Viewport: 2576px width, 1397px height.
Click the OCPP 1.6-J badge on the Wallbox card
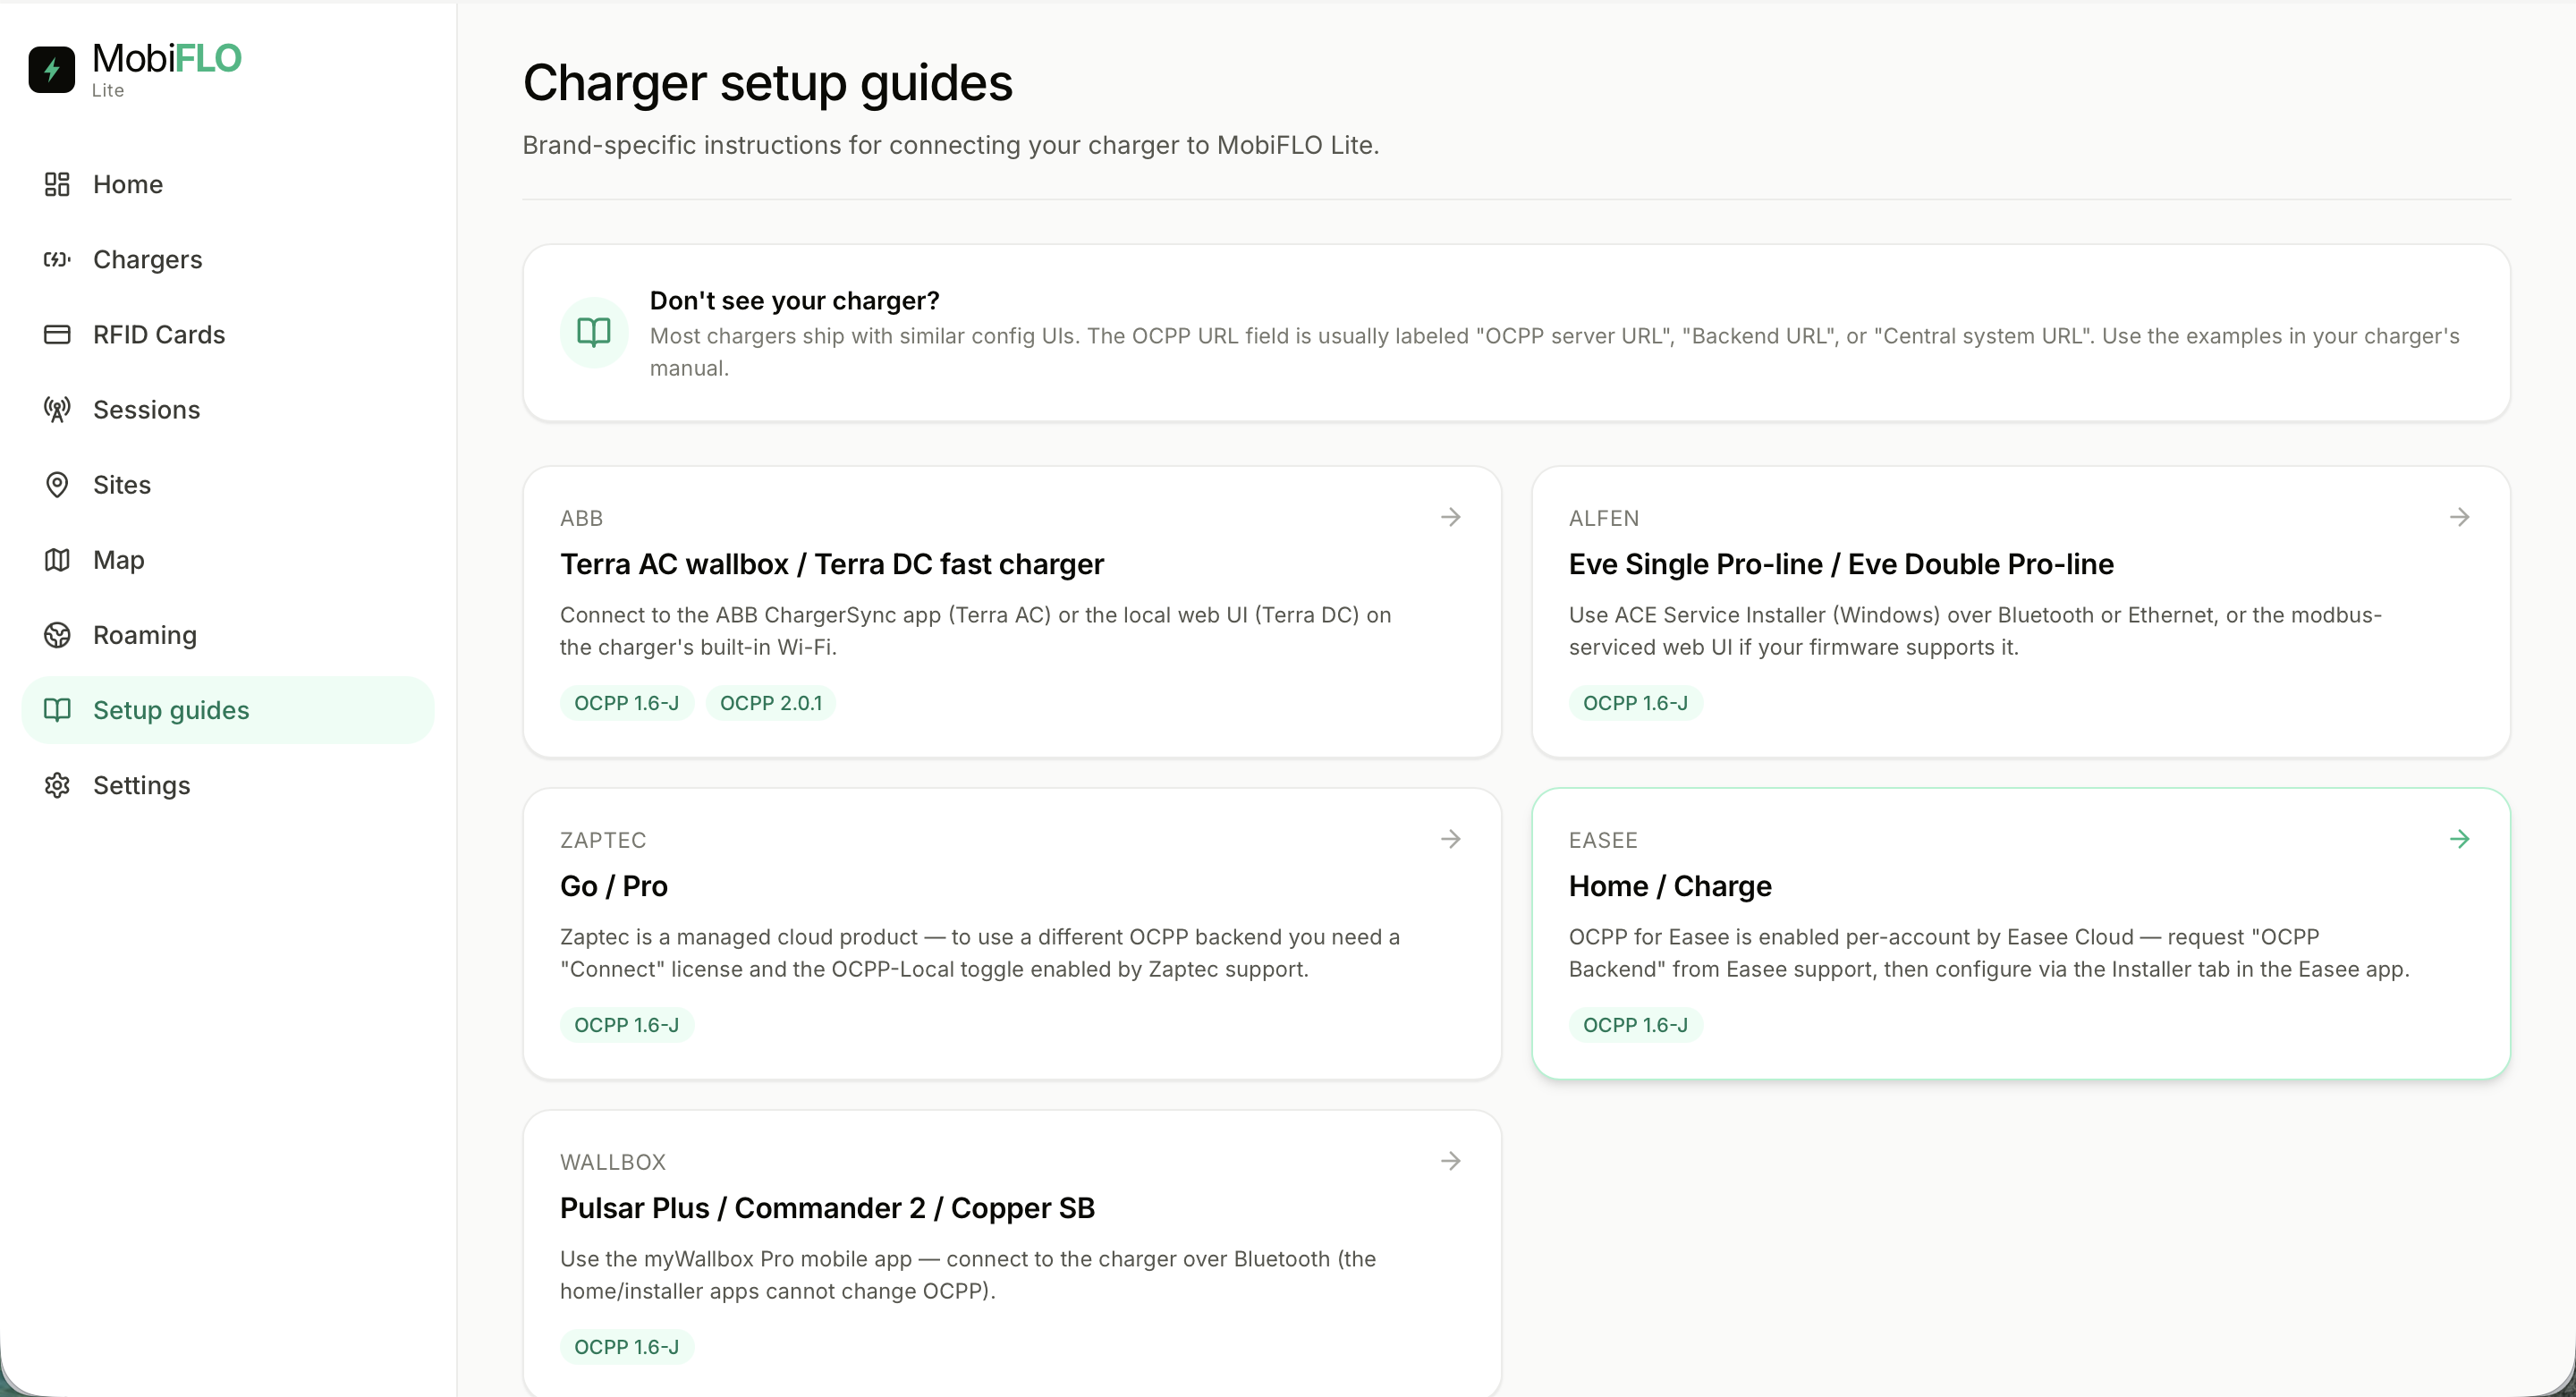[x=626, y=1347]
